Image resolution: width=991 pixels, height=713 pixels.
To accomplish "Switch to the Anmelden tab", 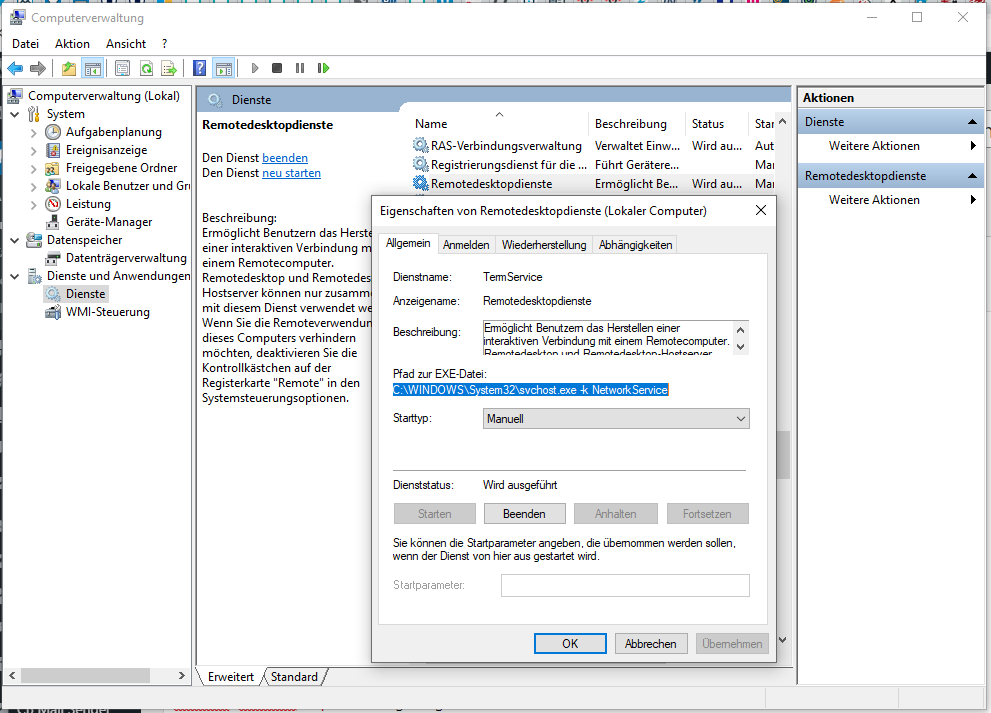I will point(466,245).
